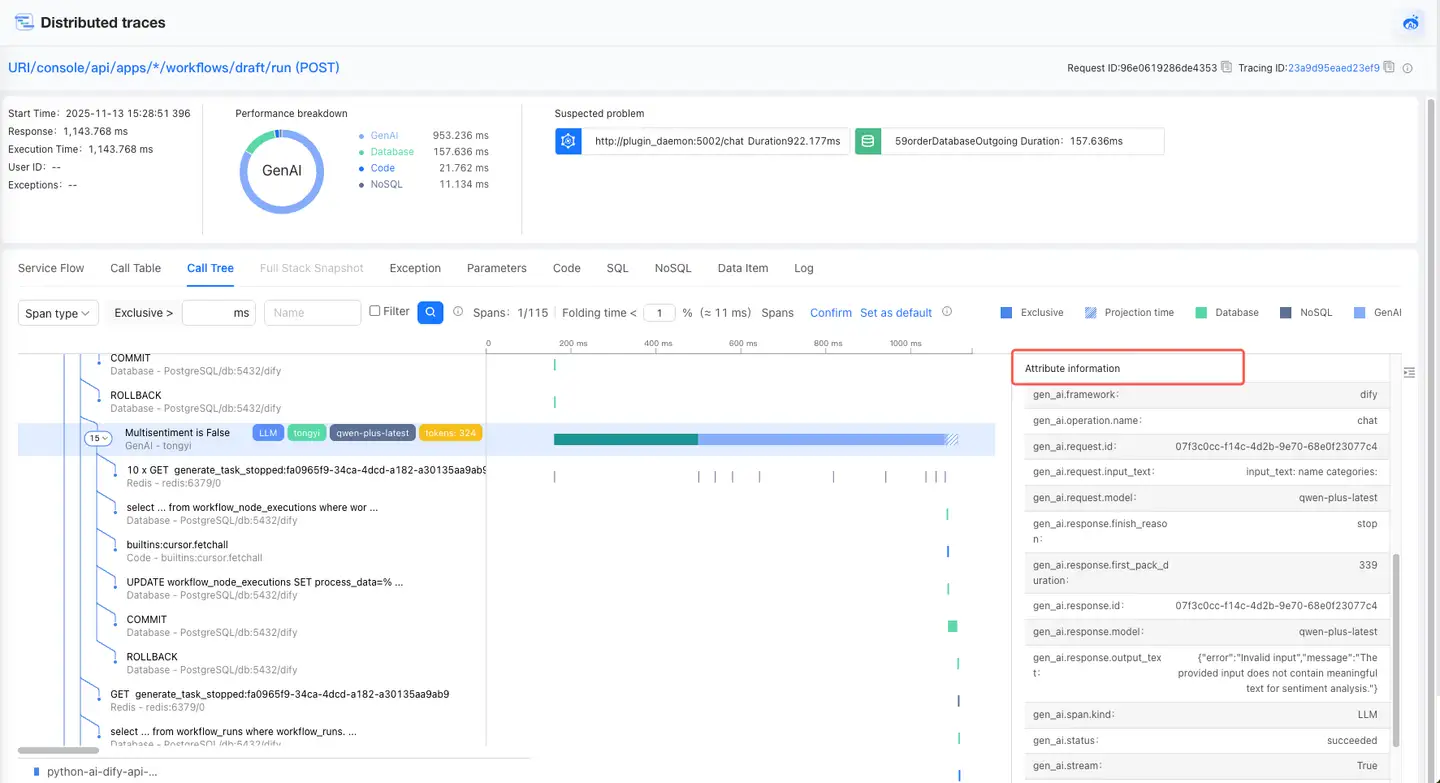Image resolution: width=1440 pixels, height=783 pixels.
Task: Click the panel collapse icon beside Attribute information
Action: (1409, 372)
